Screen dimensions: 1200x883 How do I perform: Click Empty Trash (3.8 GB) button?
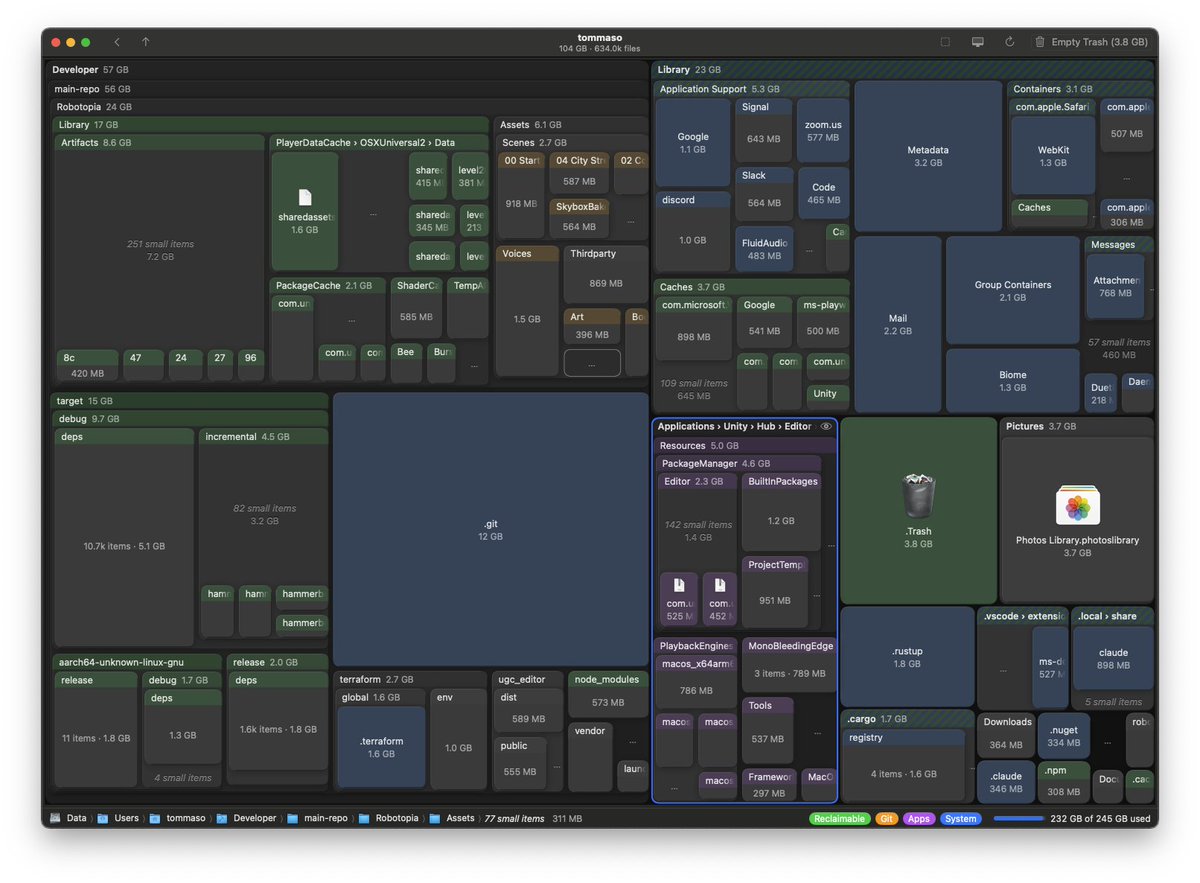point(1091,42)
